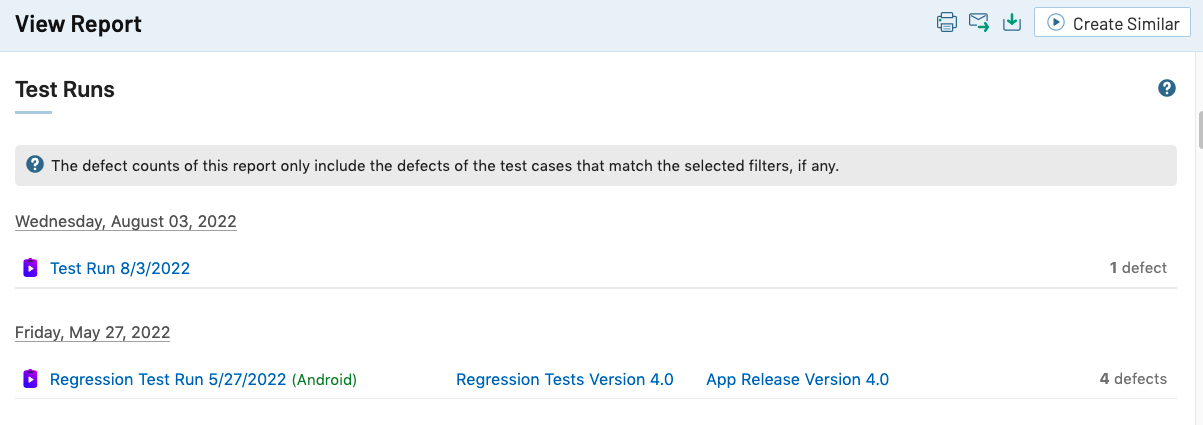The width and height of the screenshot is (1203, 425).
Task: Click the 1 defect count
Action: 1138,268
